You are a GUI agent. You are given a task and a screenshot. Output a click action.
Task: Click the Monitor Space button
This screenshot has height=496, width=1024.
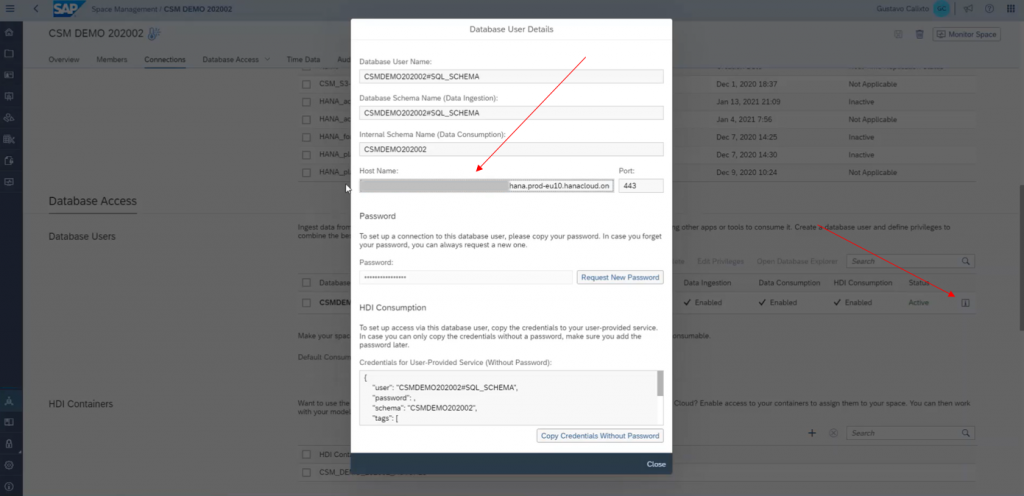(x=967, y=35)
